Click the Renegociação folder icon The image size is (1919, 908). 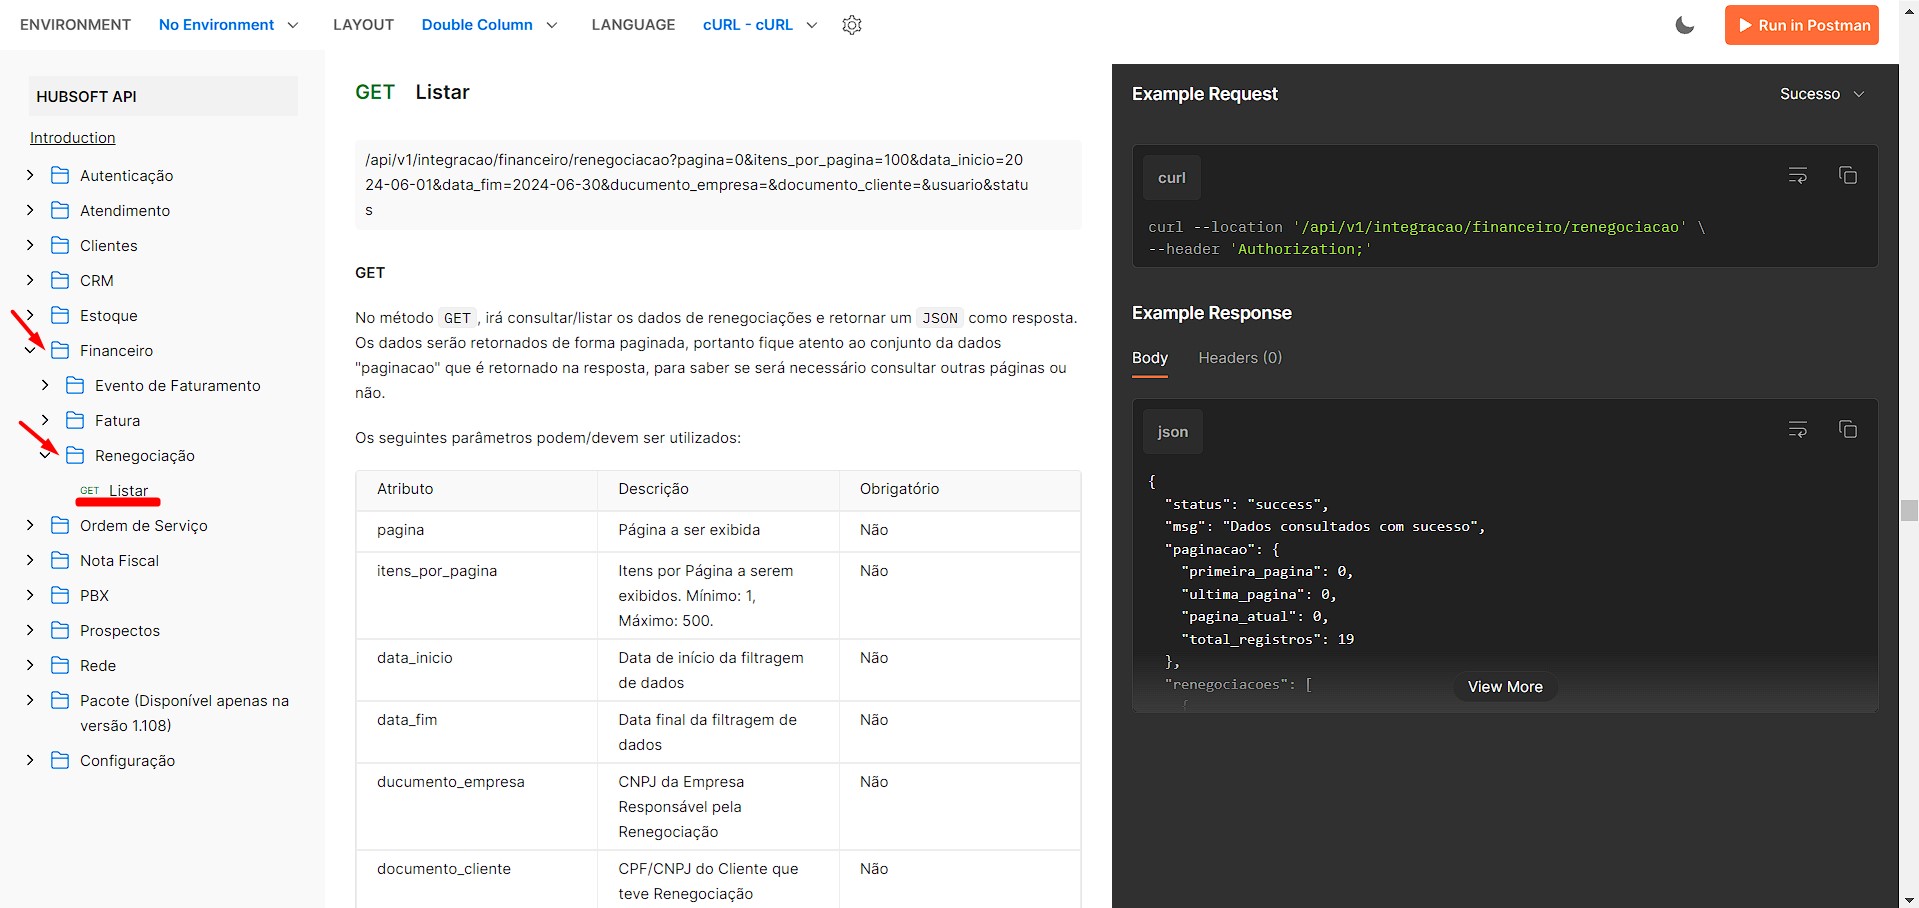coord(75,455)
